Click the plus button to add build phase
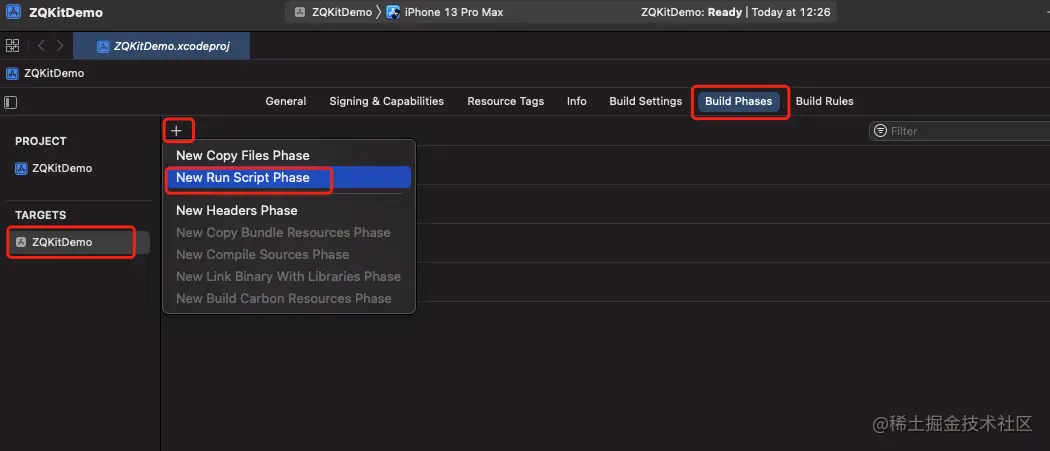The image size is (1050, 451). (x=176, y=131)
